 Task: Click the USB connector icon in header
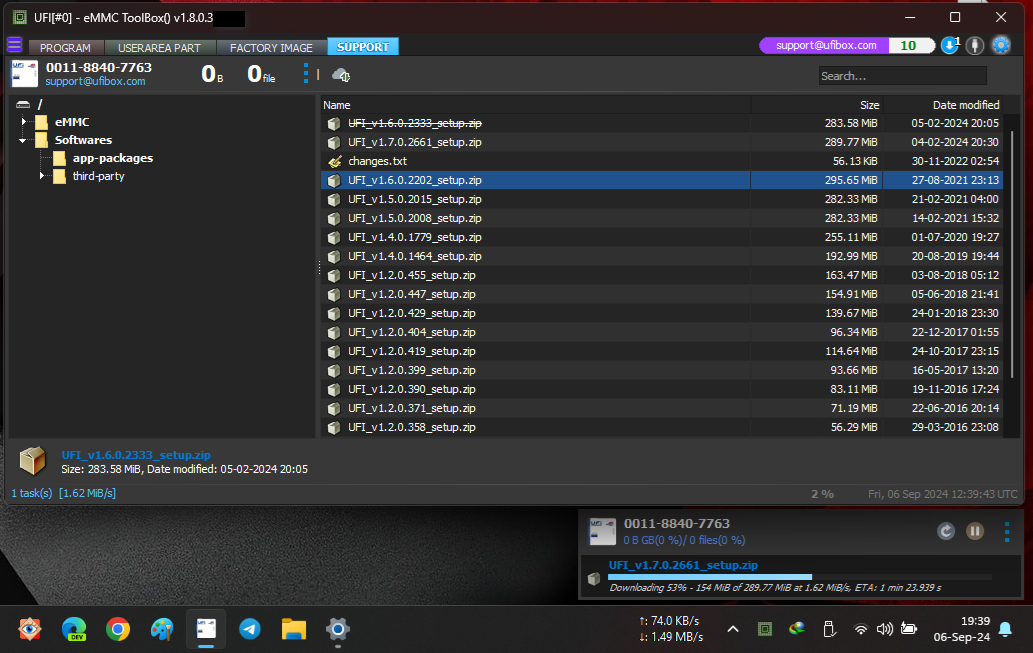[975, 45]
